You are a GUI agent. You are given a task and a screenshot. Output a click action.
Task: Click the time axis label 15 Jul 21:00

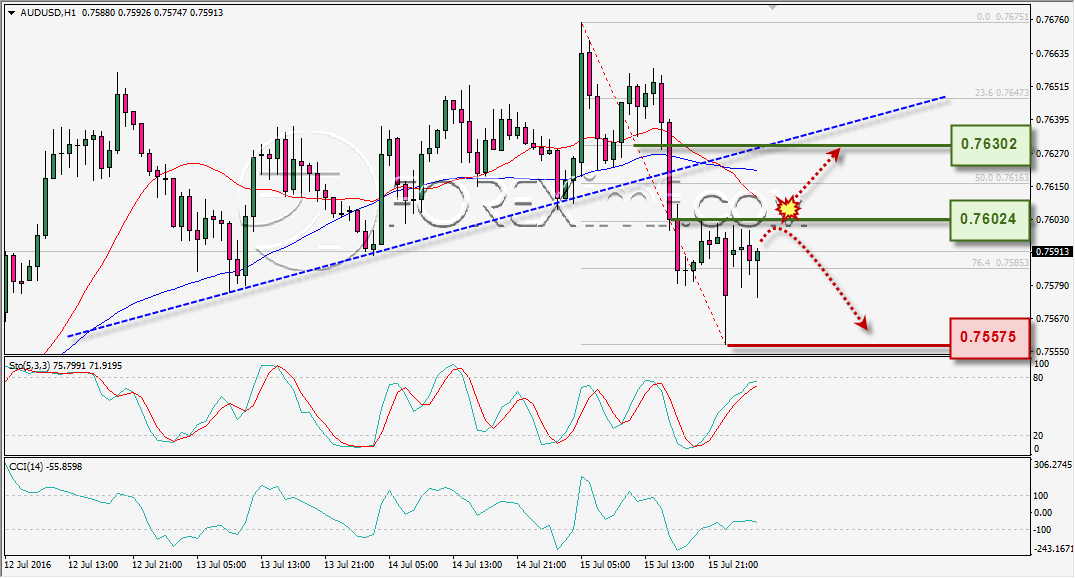tap(733, 565)
